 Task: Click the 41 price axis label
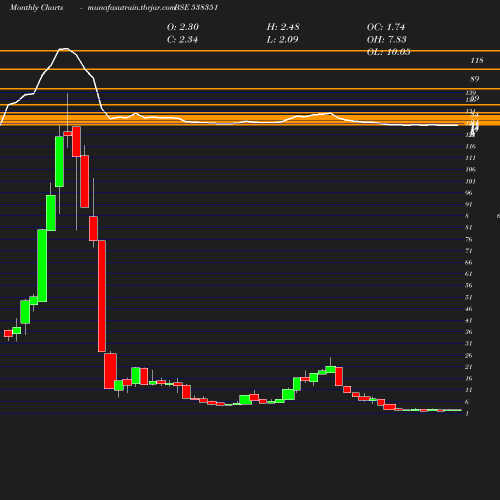(x=469, y=321)
